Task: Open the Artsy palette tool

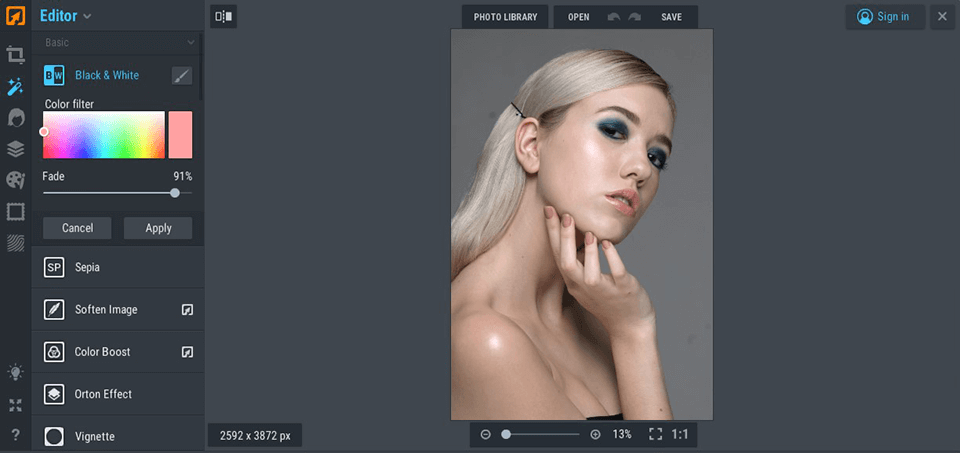Action: coord(15,180)
